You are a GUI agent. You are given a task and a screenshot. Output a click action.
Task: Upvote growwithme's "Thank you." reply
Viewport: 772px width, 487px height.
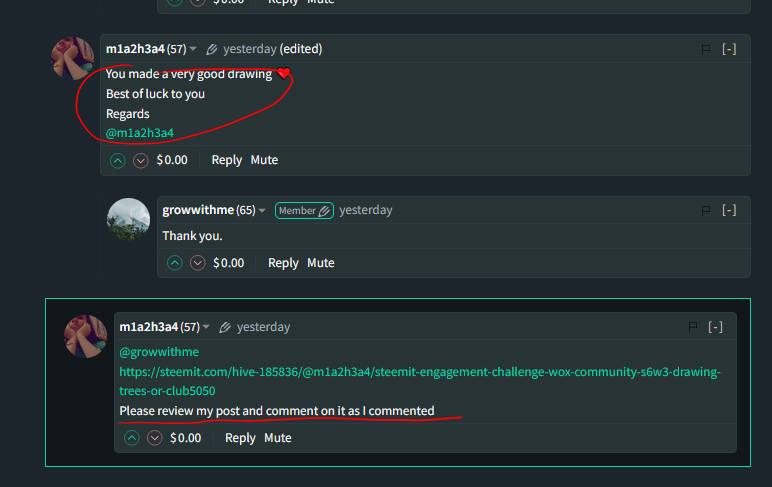174,263
